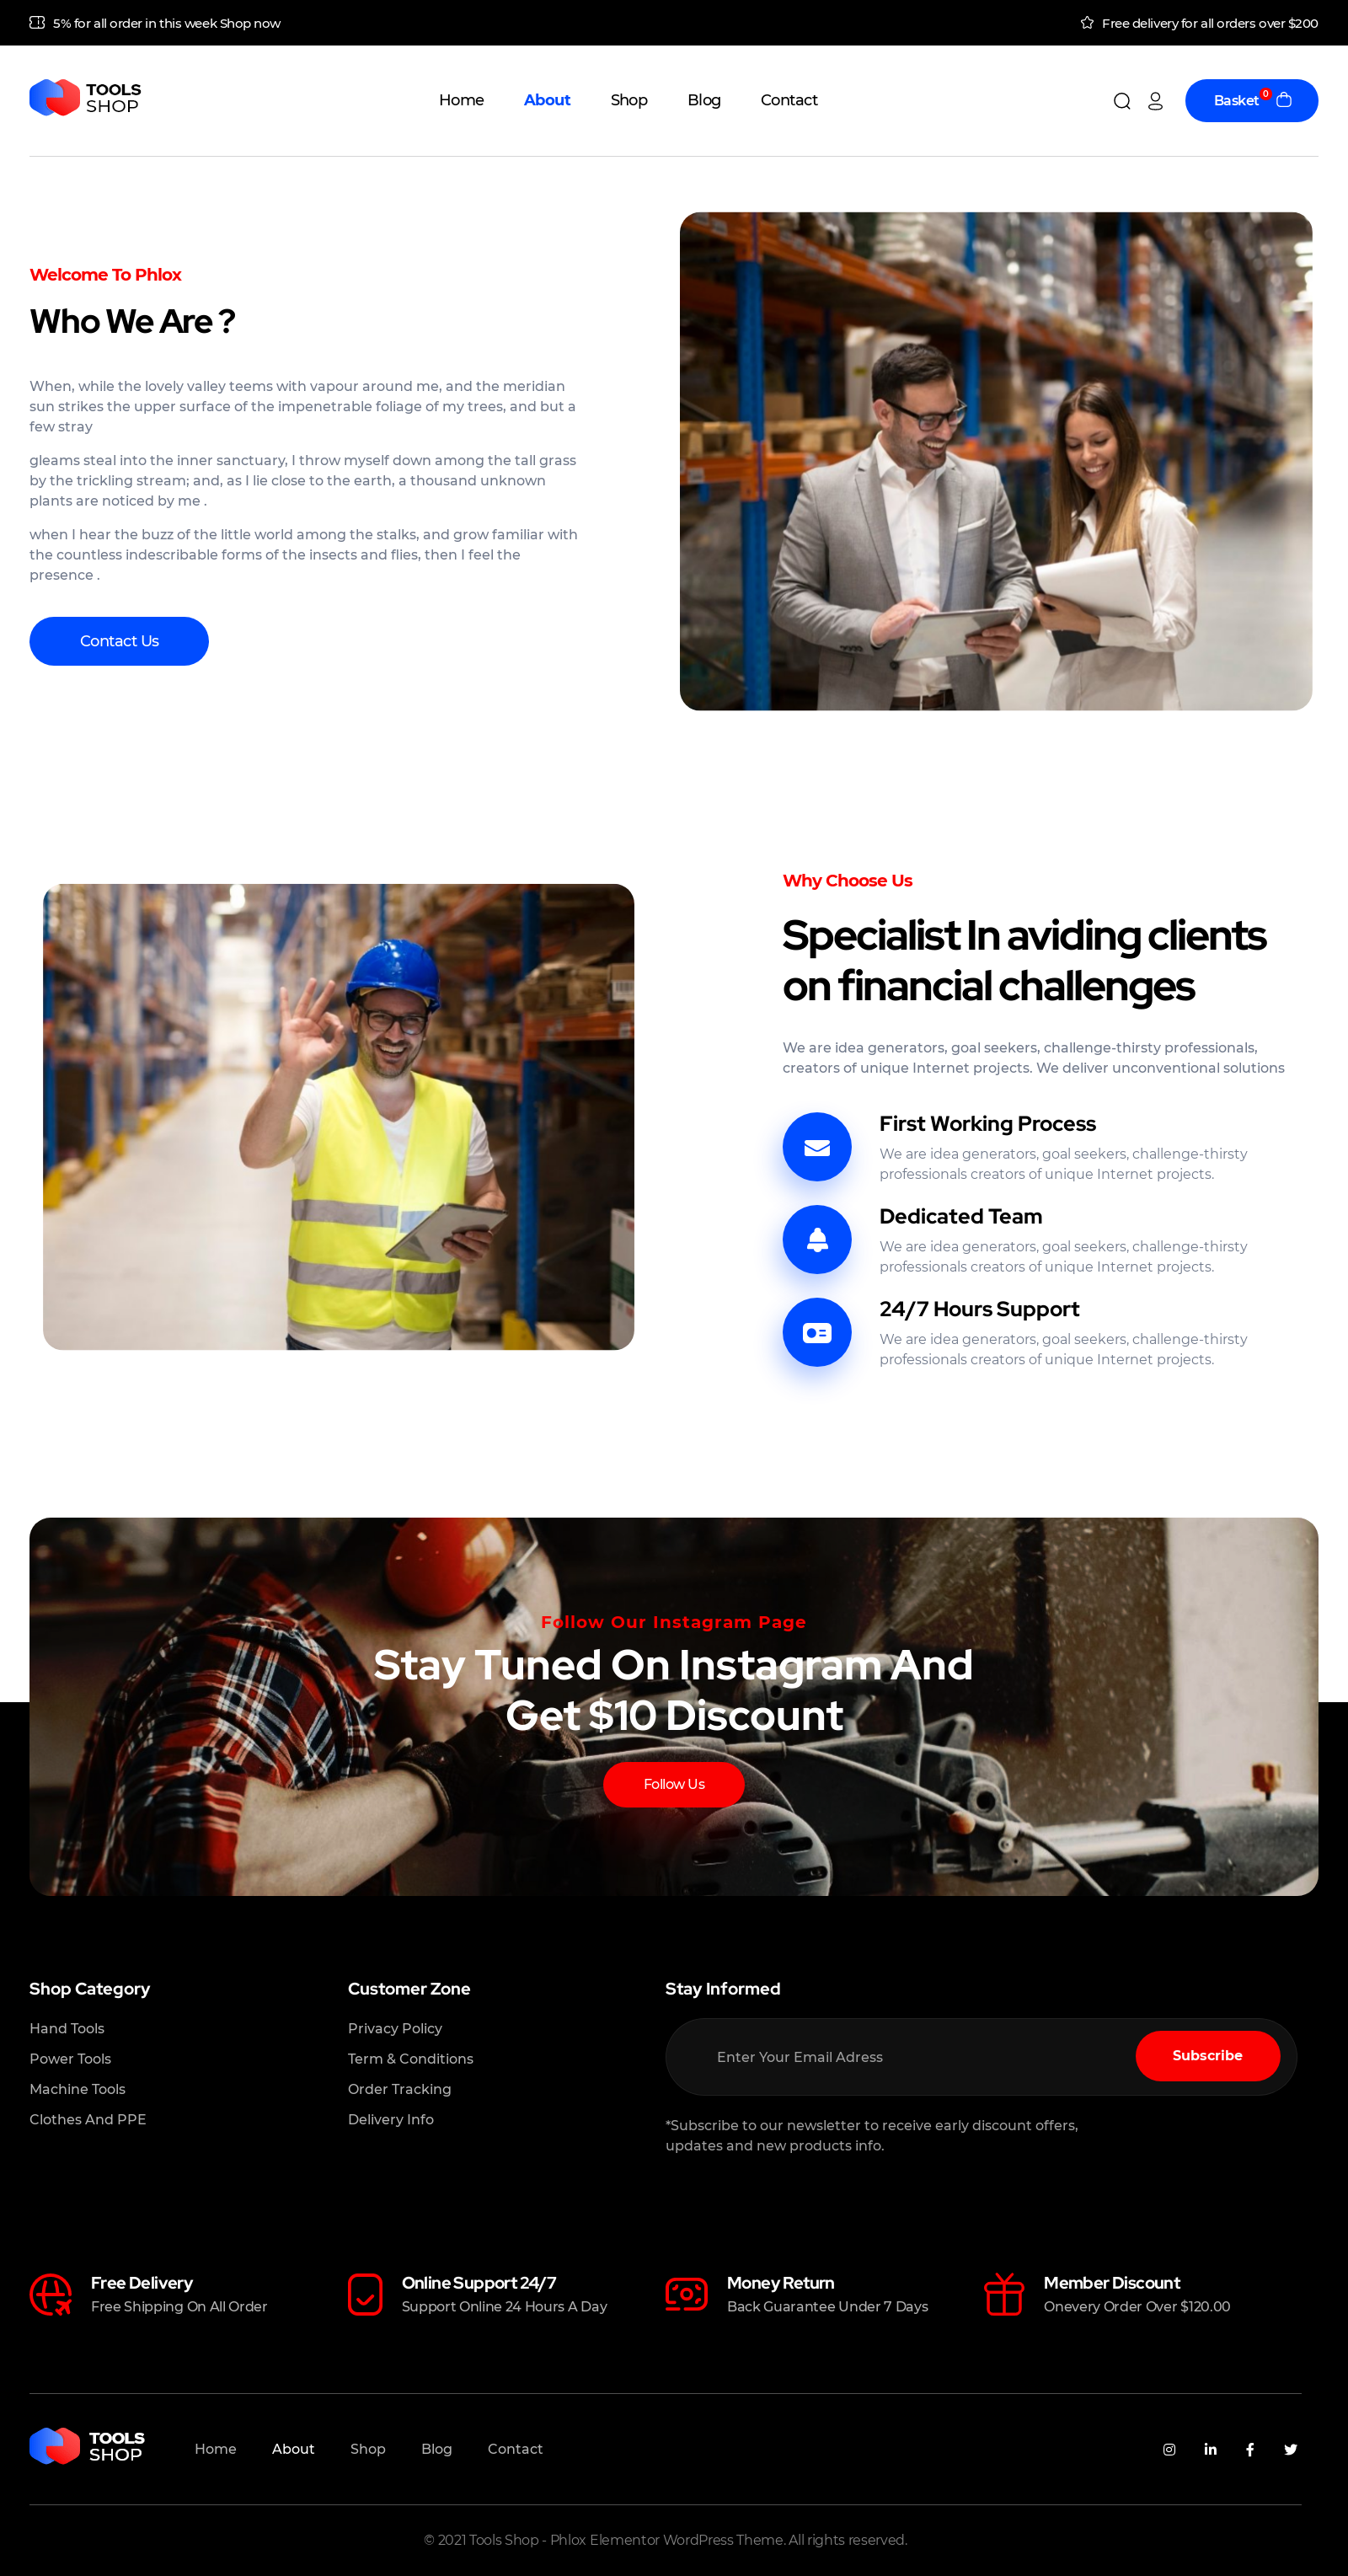Open the Order Tracking footer link
The width and height of the screenshot is (1348, 2576).
coord(399,2089)
